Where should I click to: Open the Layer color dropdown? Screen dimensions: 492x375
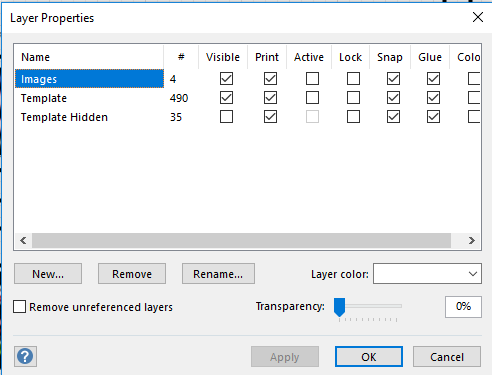[427, 274]
